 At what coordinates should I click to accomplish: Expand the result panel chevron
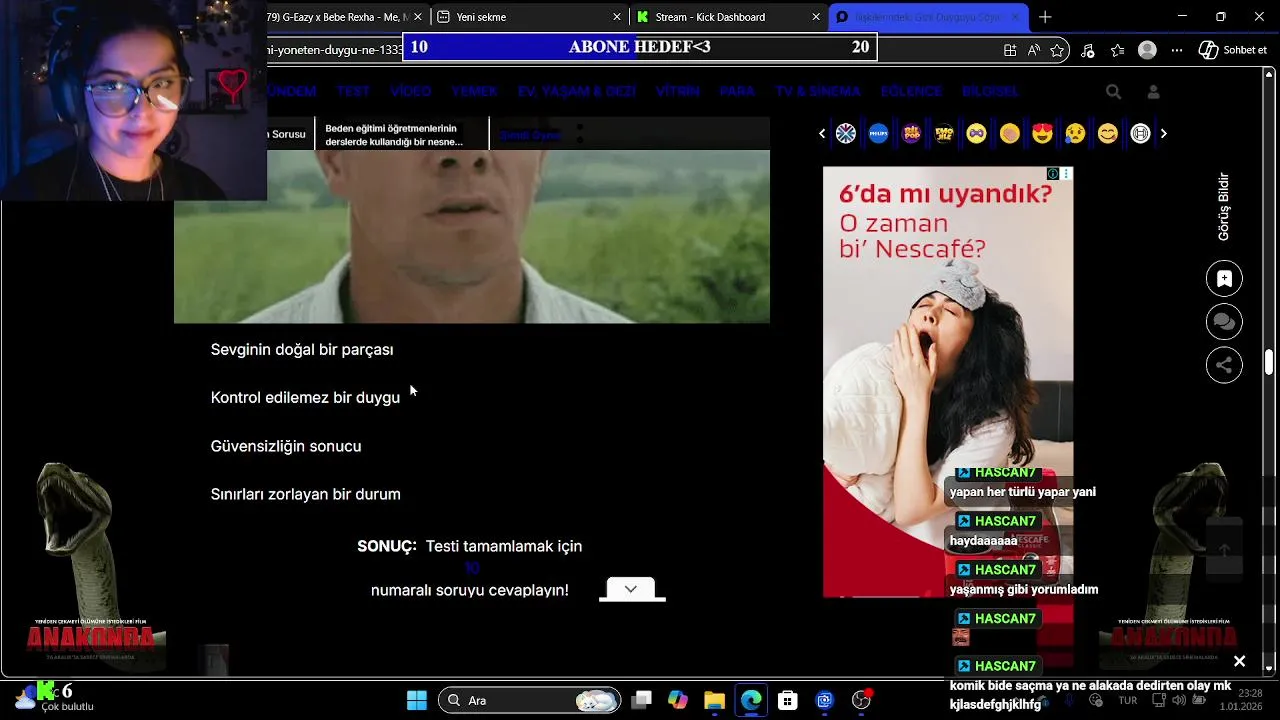632,589
